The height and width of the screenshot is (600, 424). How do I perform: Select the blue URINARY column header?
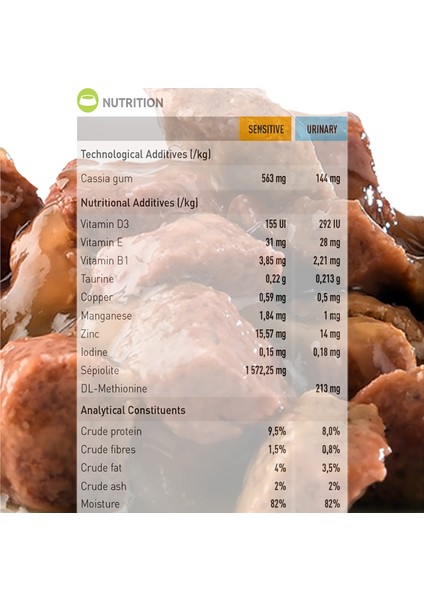click(321, 129)
